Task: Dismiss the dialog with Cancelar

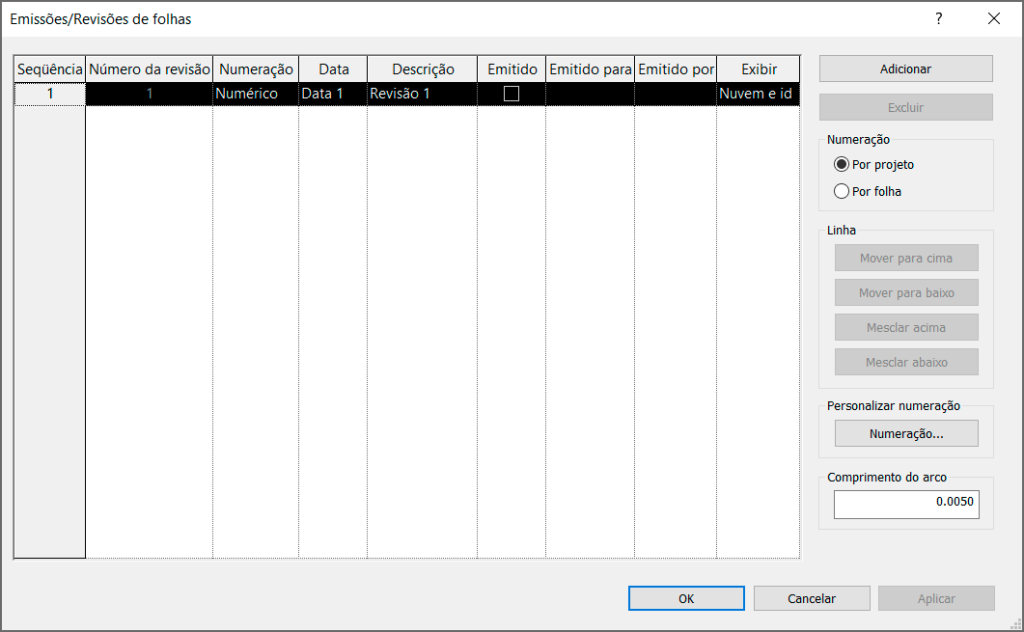Action: 811,598
